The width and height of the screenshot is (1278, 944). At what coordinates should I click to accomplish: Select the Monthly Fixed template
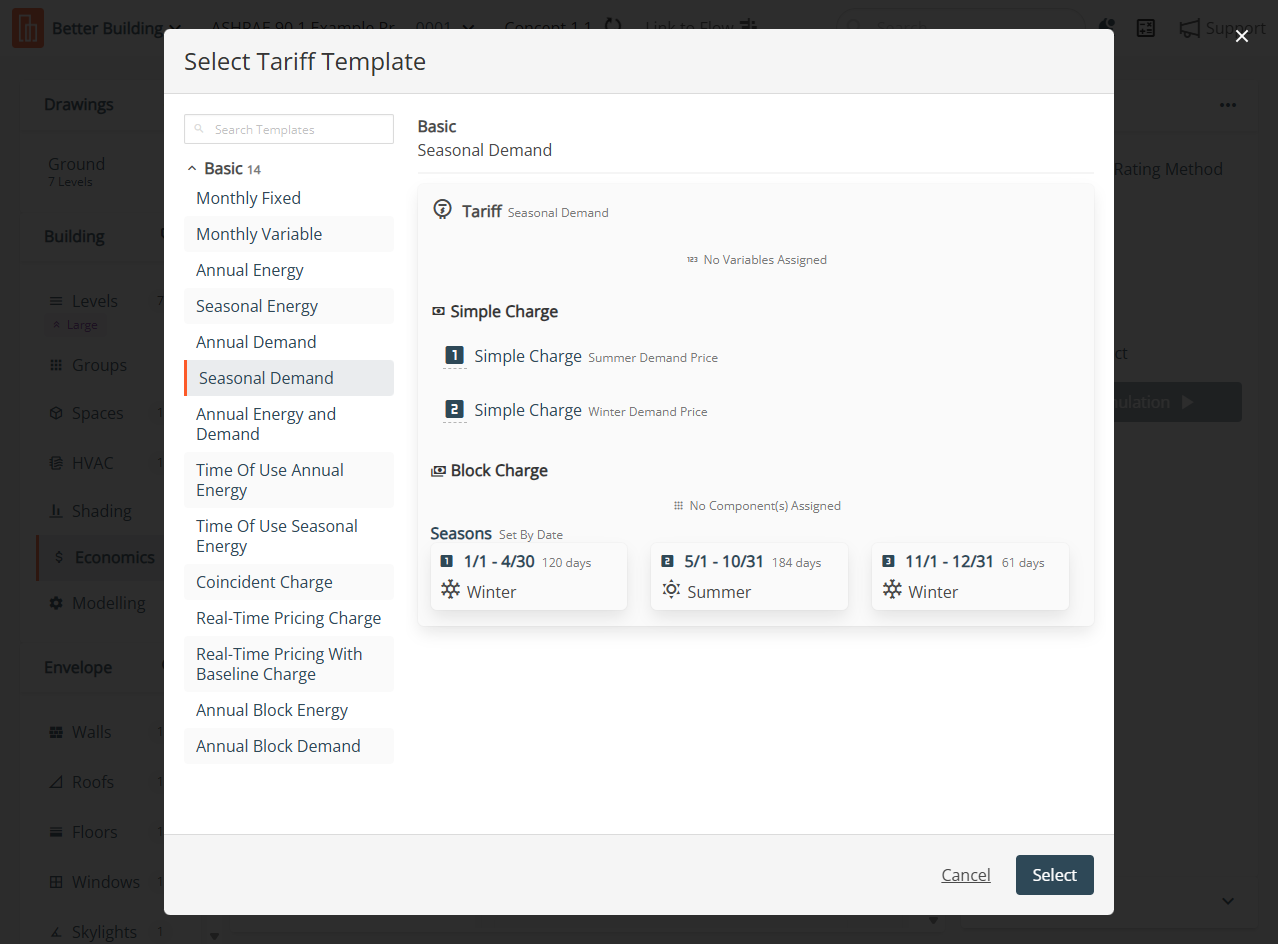click(248, 198)
